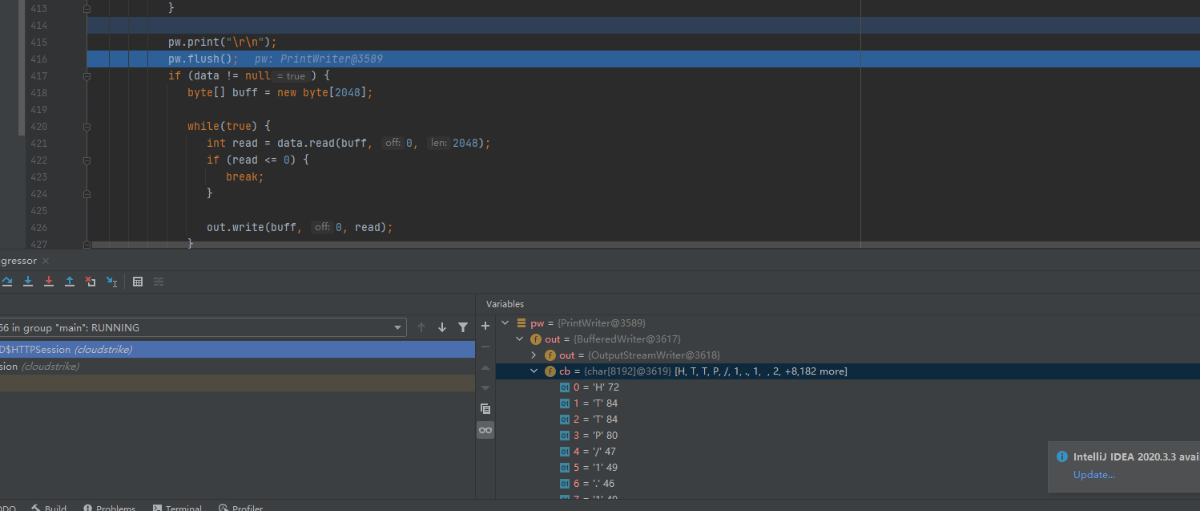
Task: Click line number 421 in gutter
Action: click(x=39, y=143)
